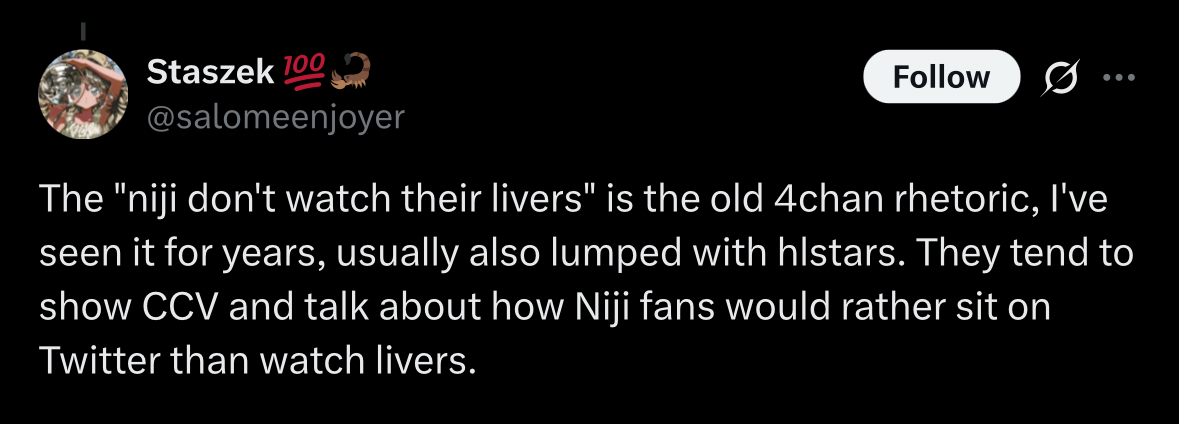Image resolution: width=1179 pixels, height=424 pixels.
Task: Open the Grok slashed-circle icon
Action: [1055, 77]
